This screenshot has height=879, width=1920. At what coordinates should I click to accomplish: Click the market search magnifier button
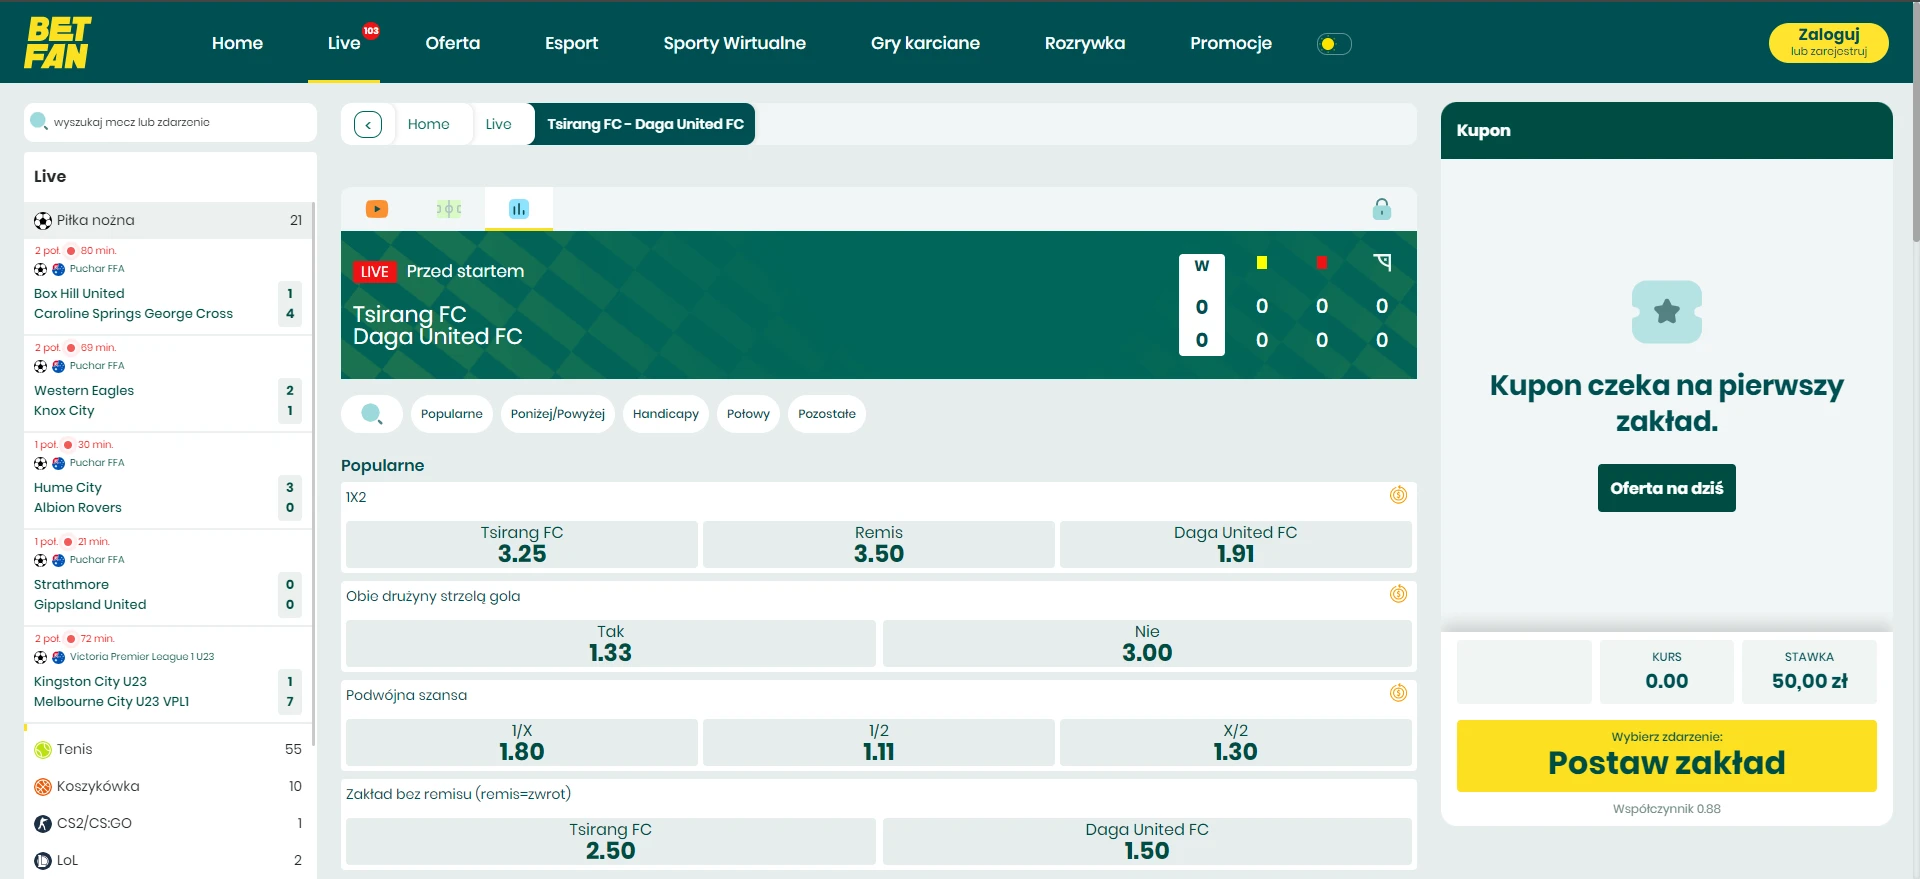tap(372, 414)
